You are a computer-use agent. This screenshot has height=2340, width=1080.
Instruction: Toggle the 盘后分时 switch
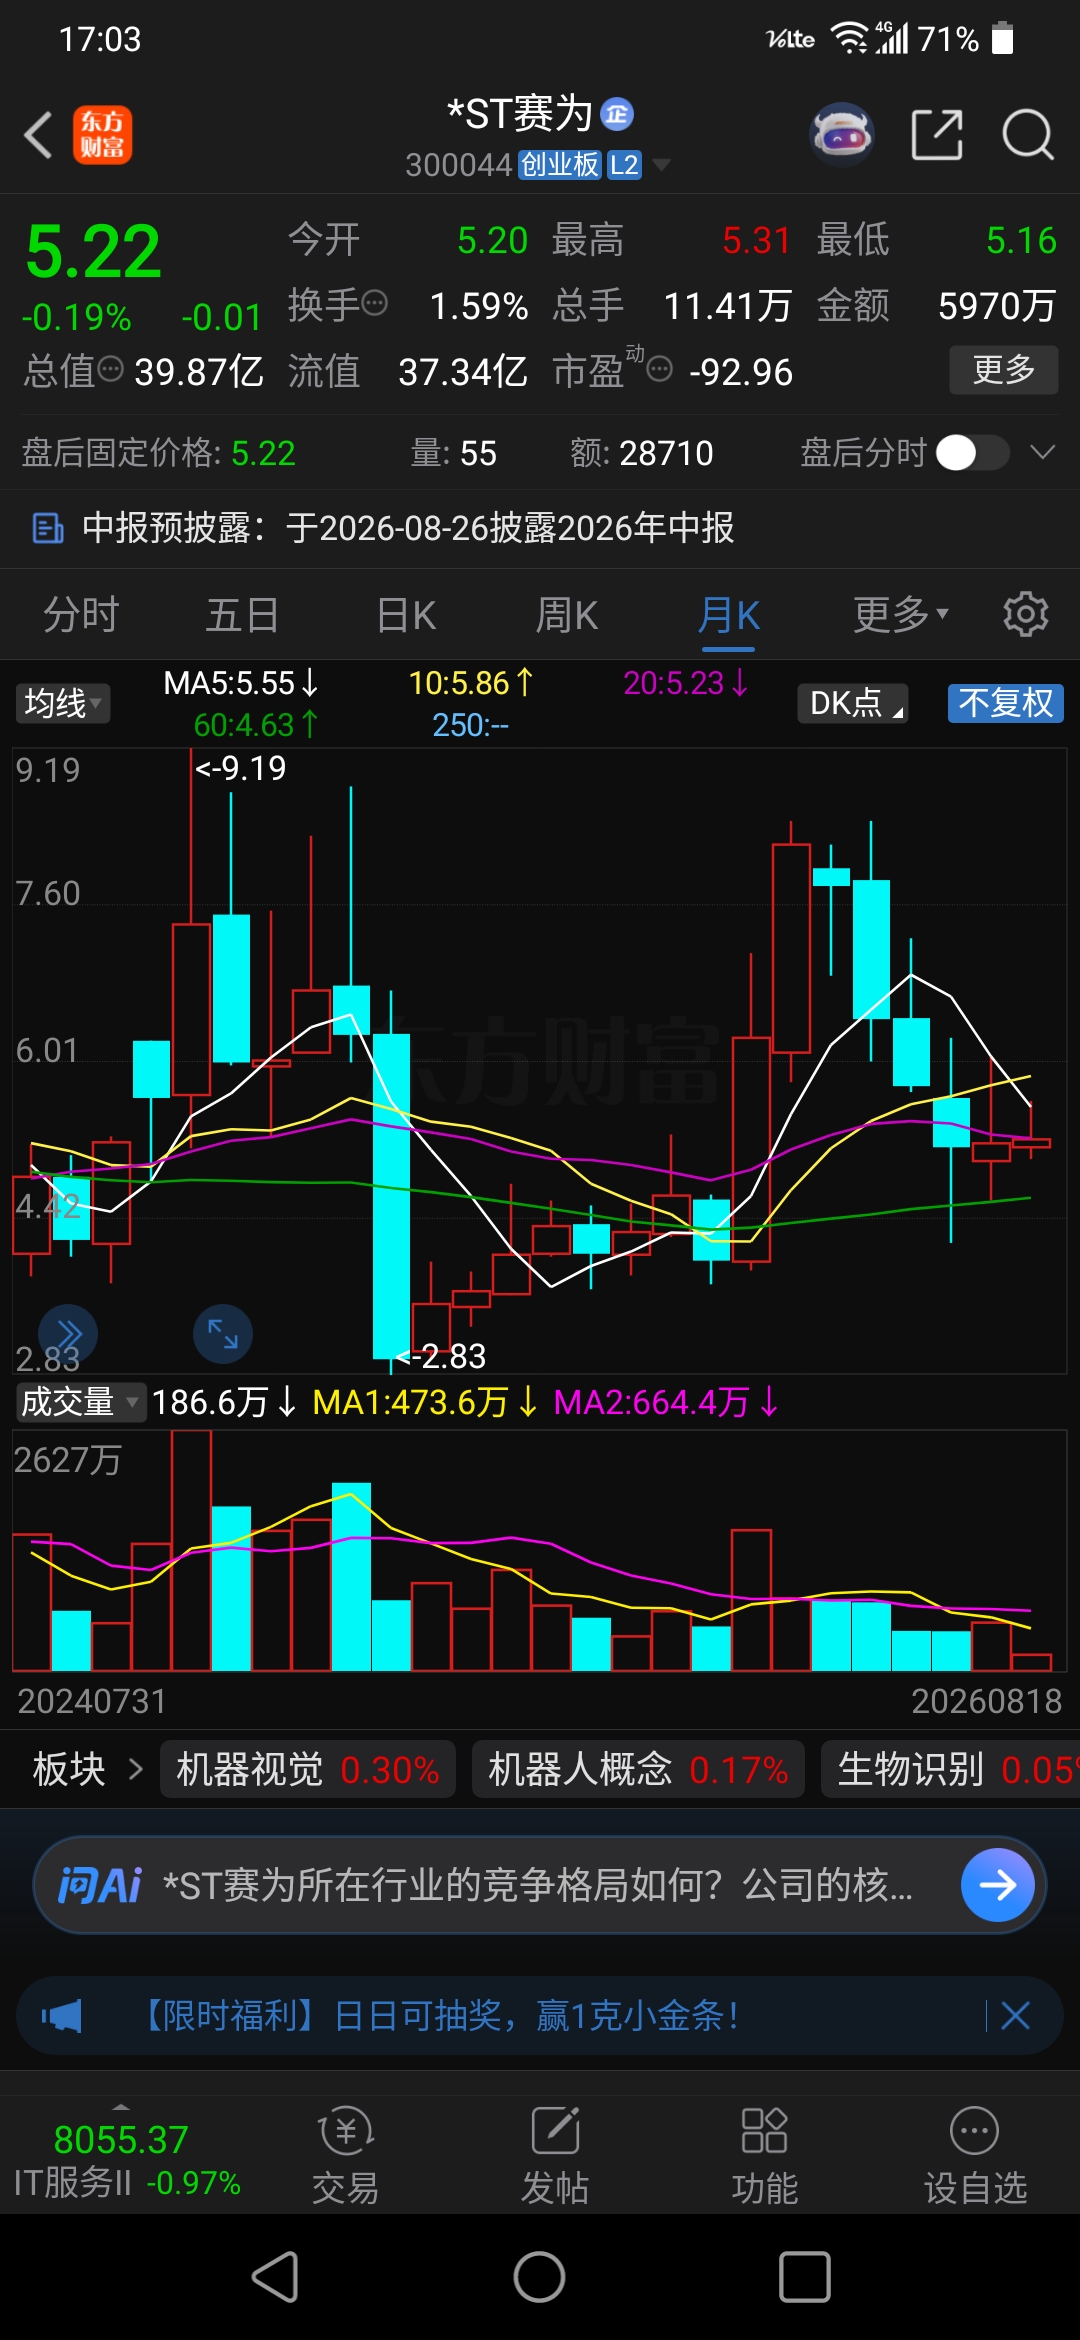[x=972, y=453]
